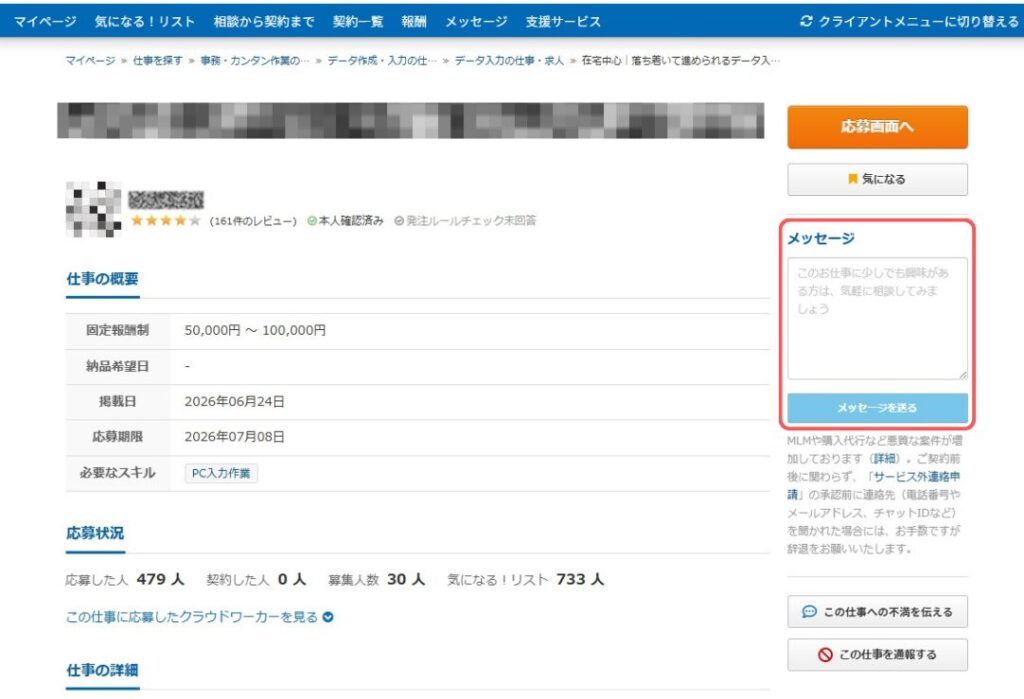Click the speech bubble icon for 不満を伝える
1024x699 pixels.
tap(809, 612)
